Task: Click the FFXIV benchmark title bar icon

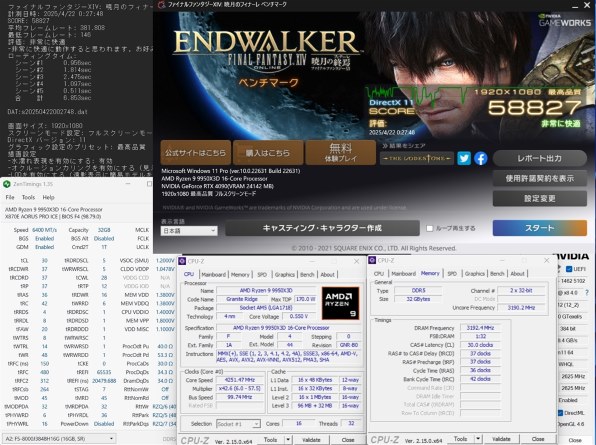Action: [162, 5]
